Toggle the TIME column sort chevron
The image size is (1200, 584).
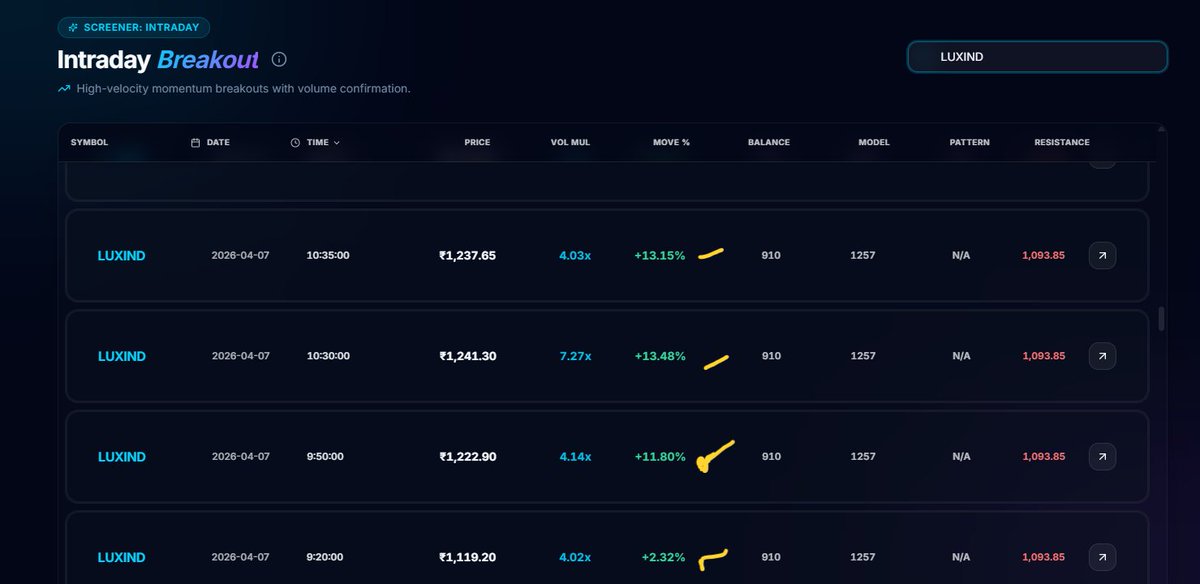click(x=336, y=143)
